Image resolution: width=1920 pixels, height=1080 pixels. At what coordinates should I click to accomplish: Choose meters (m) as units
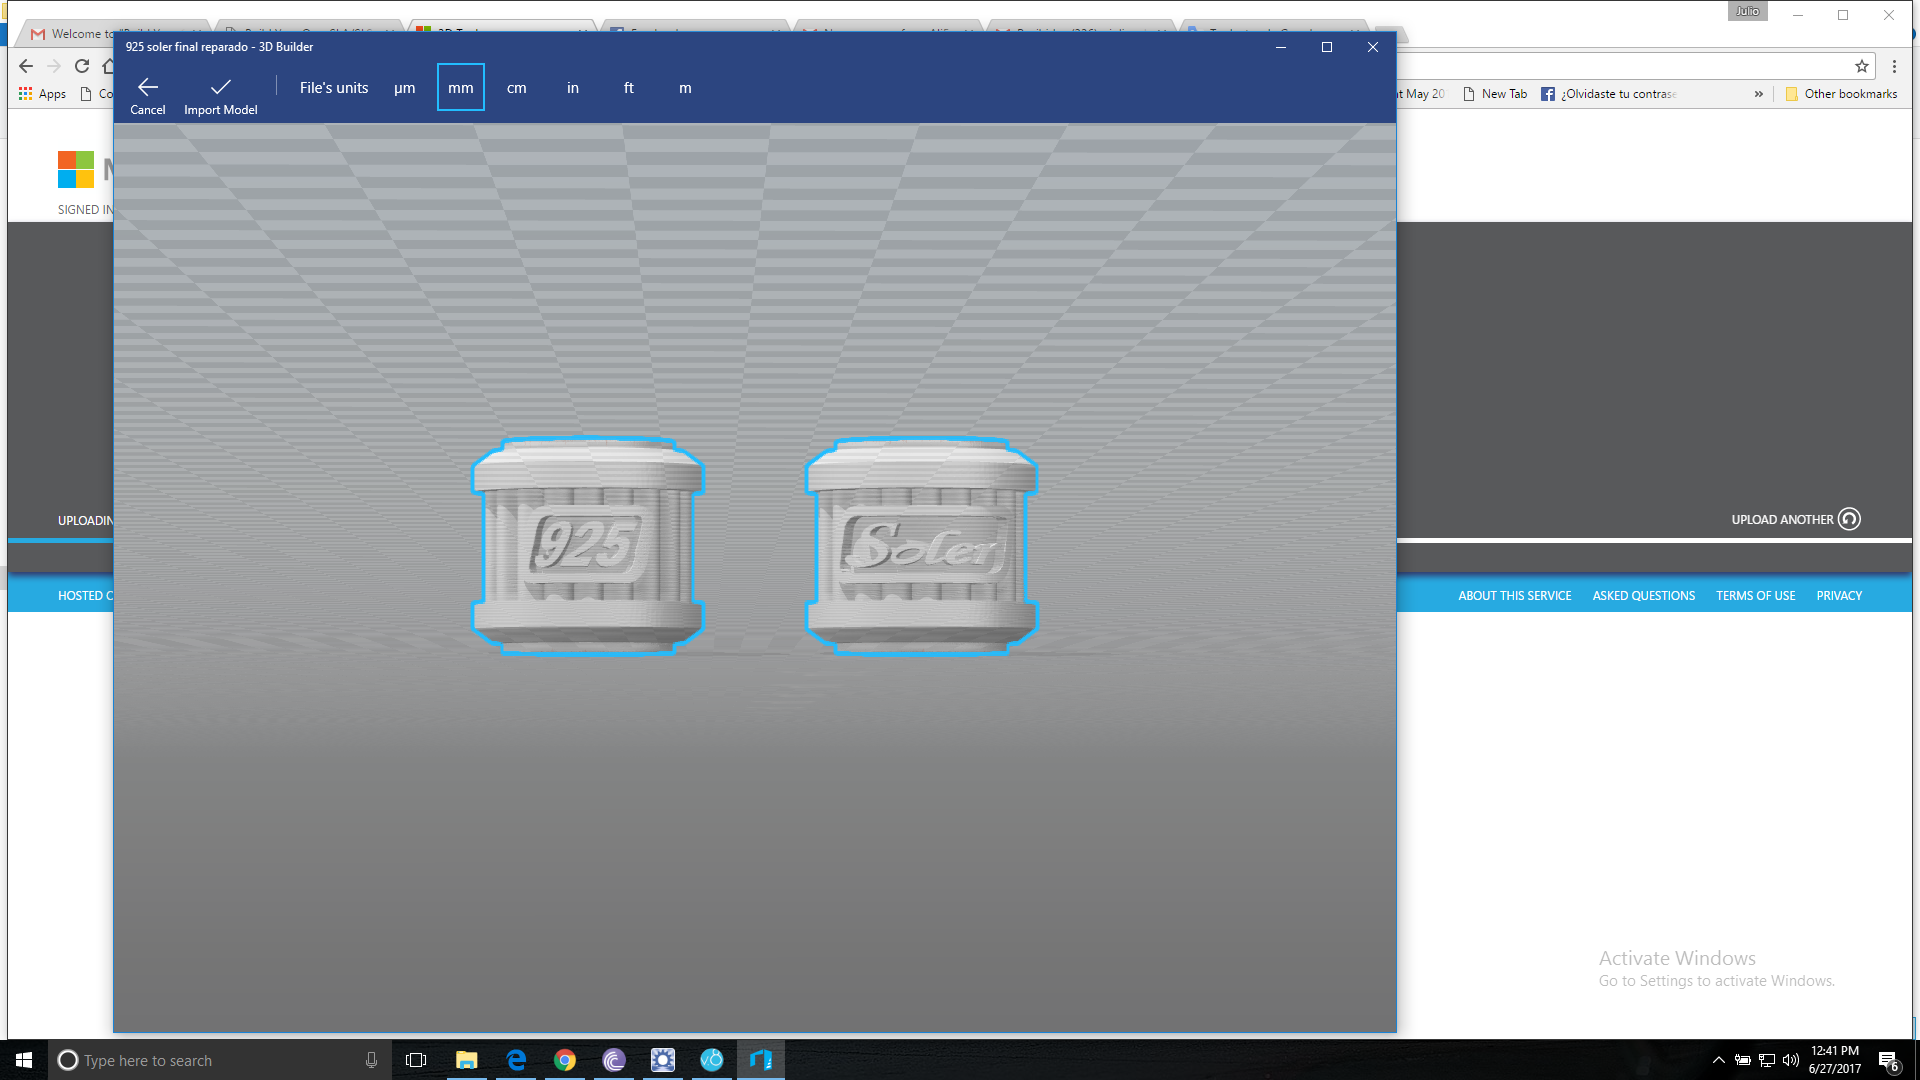(685, 88)
